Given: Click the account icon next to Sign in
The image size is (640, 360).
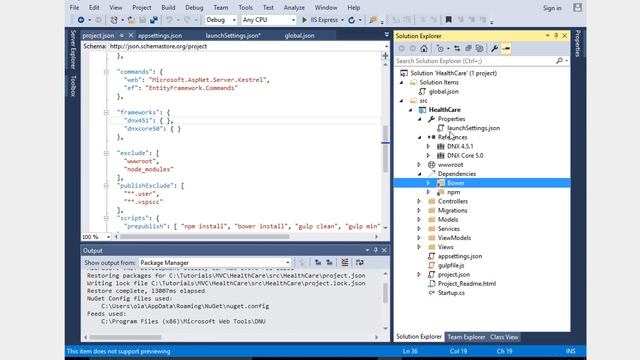Looking at the screenshot, I should click(577, 8).
